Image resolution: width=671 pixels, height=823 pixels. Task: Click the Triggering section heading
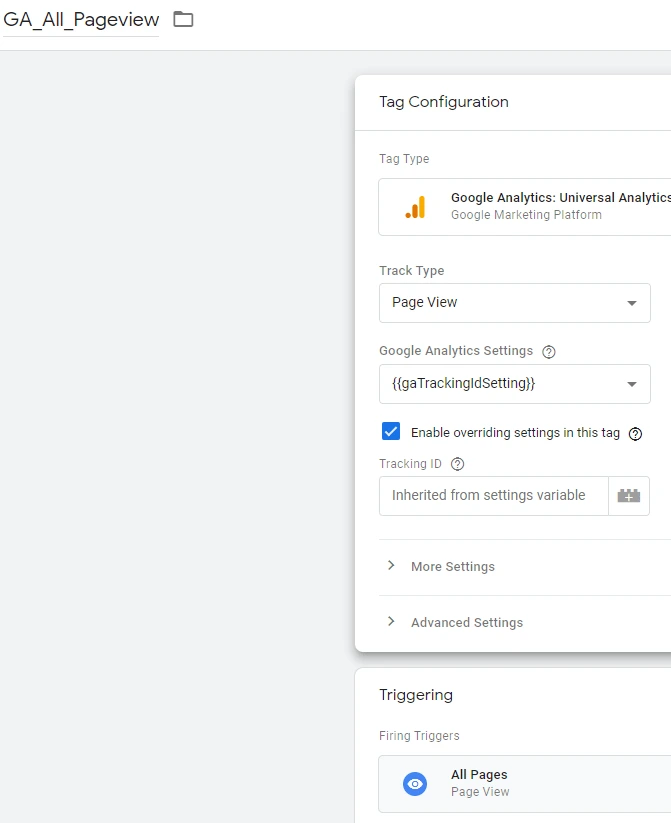(x=415, y=695)
